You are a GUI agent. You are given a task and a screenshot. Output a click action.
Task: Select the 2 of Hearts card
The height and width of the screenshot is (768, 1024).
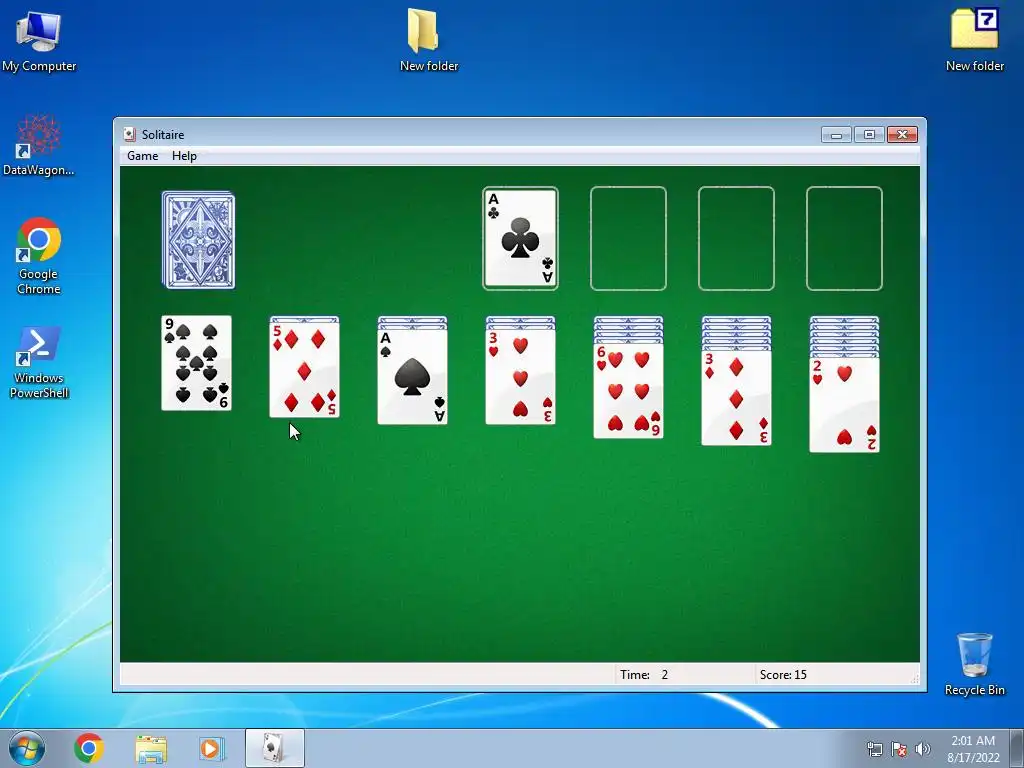coord(844,404)
